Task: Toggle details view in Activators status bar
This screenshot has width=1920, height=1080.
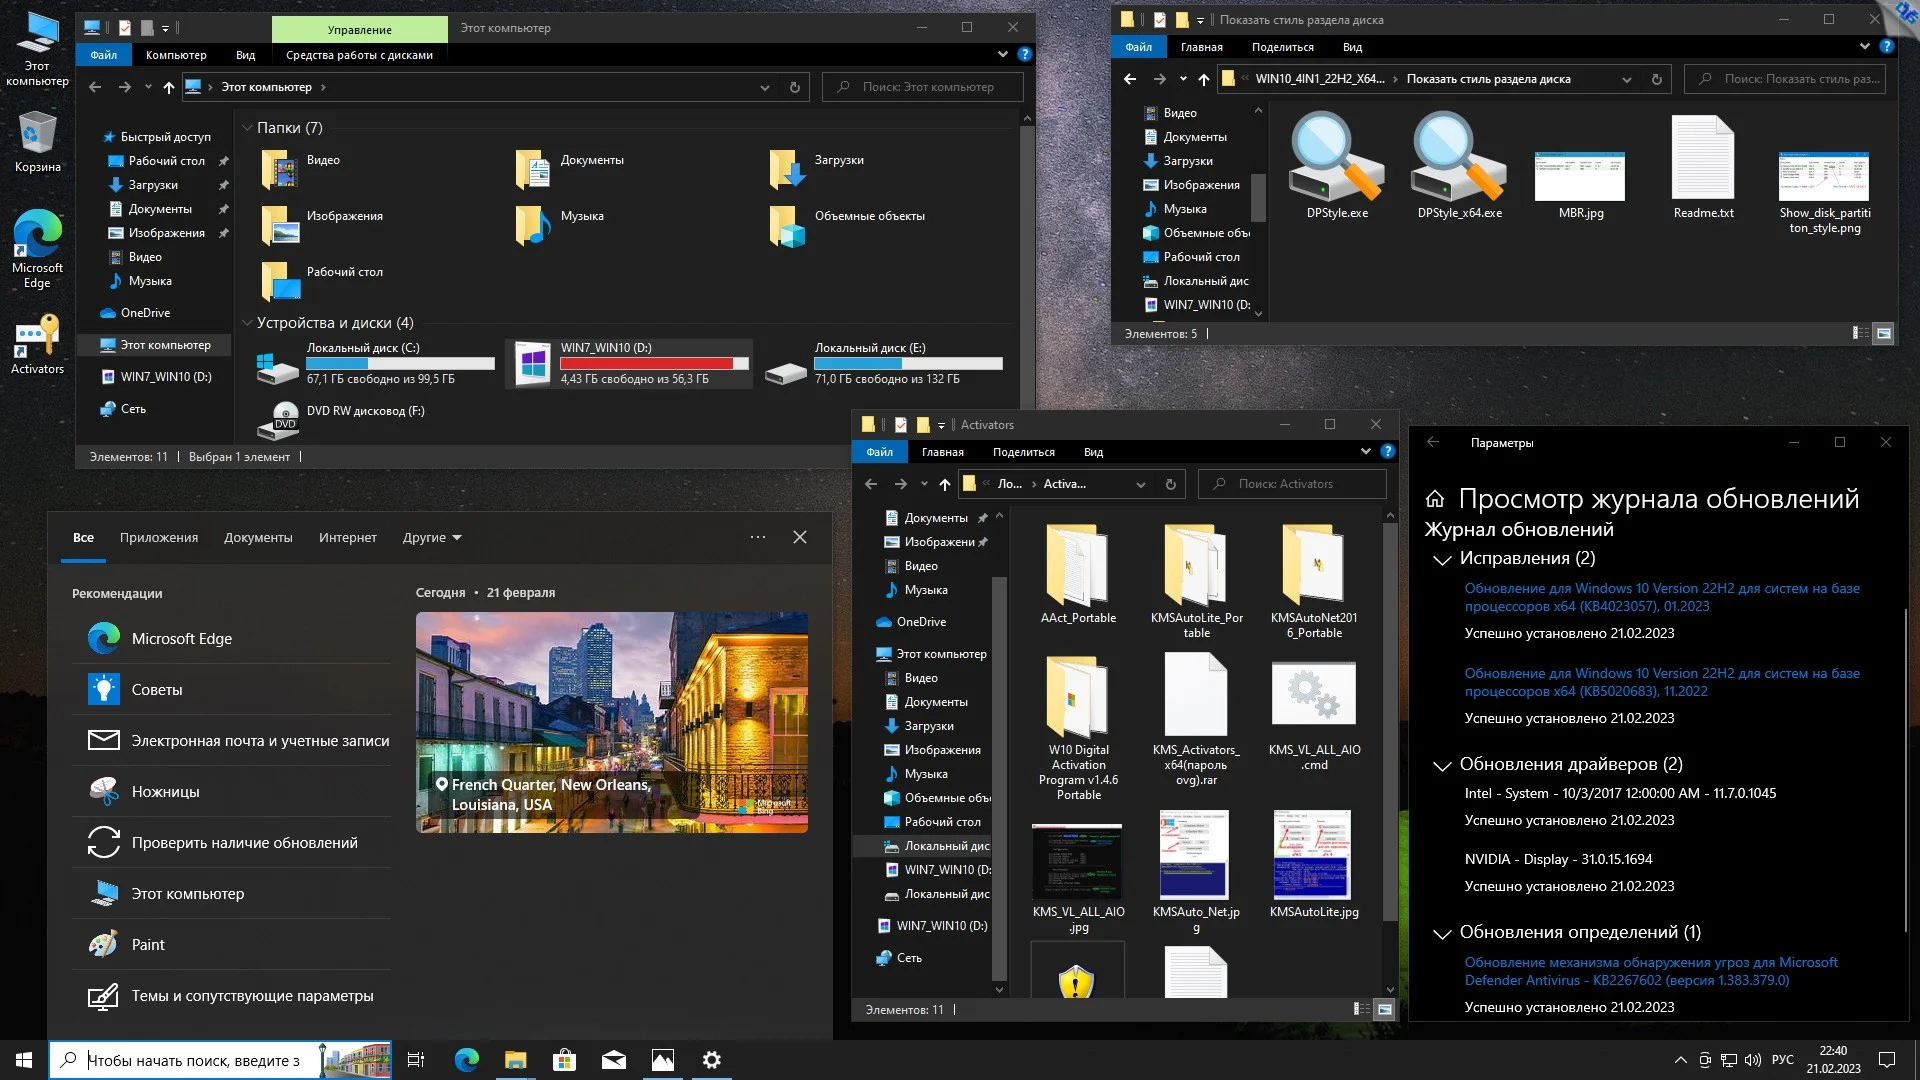Action: tap(1361, 1009)
